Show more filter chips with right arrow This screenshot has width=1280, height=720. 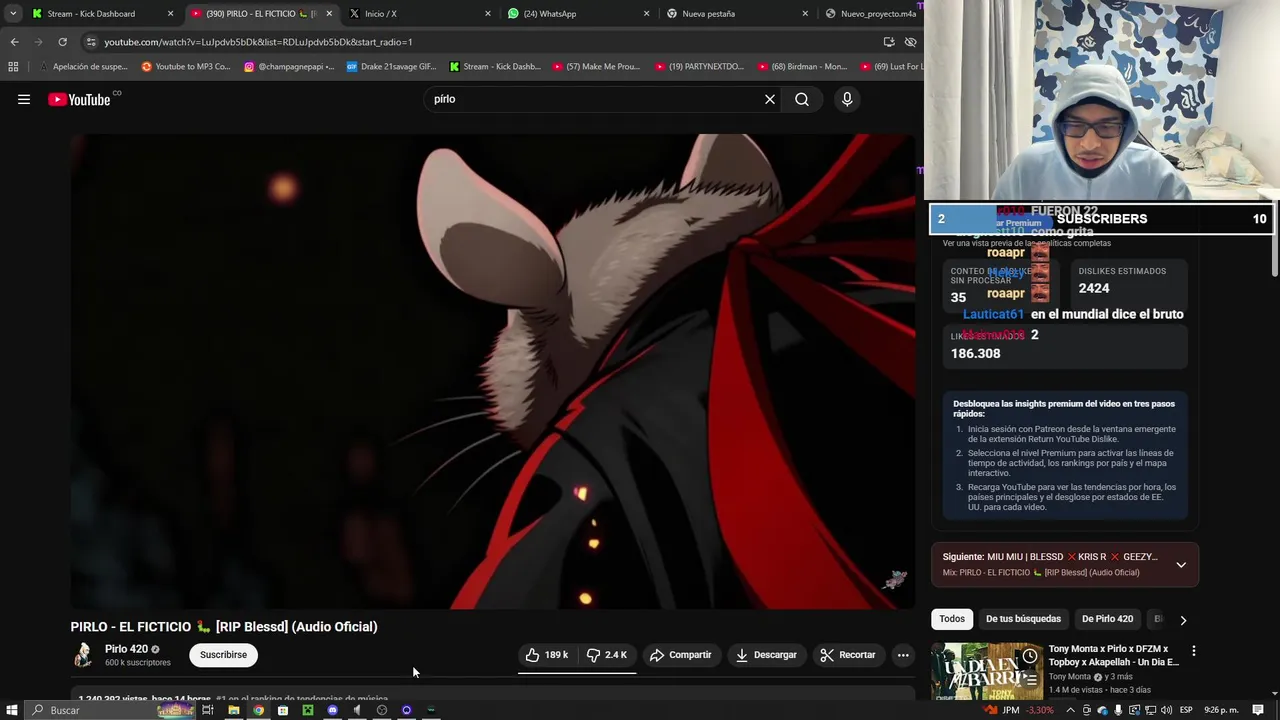click(1183, 620)
